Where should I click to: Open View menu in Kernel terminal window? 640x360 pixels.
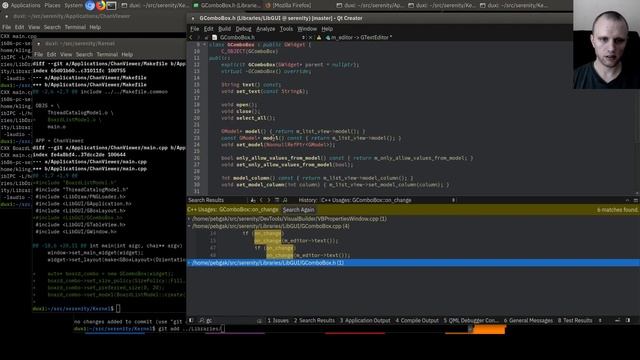tap(66, 54)
